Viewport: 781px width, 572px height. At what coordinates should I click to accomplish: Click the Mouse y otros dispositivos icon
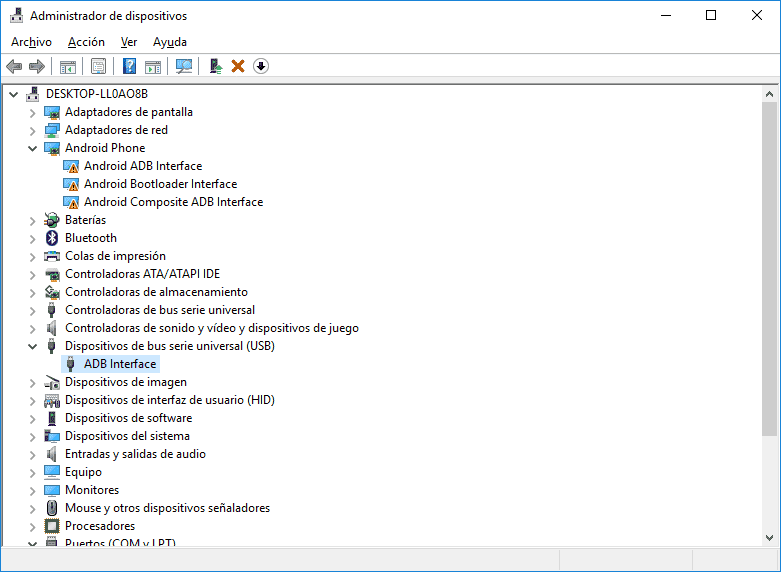point(52,508)
